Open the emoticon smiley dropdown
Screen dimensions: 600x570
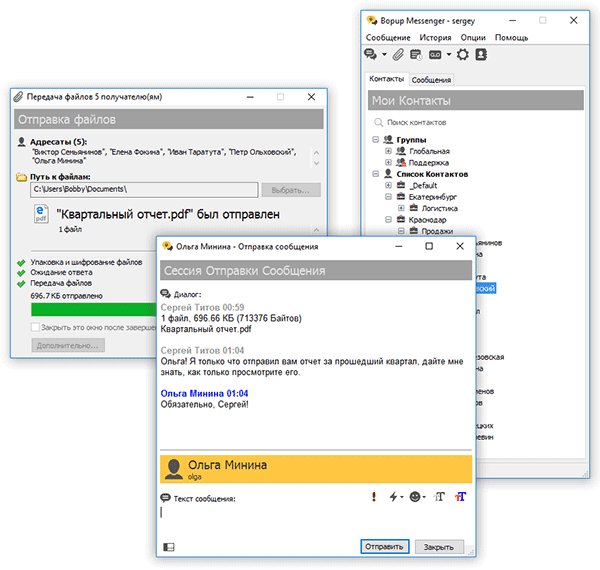point(415,497)
